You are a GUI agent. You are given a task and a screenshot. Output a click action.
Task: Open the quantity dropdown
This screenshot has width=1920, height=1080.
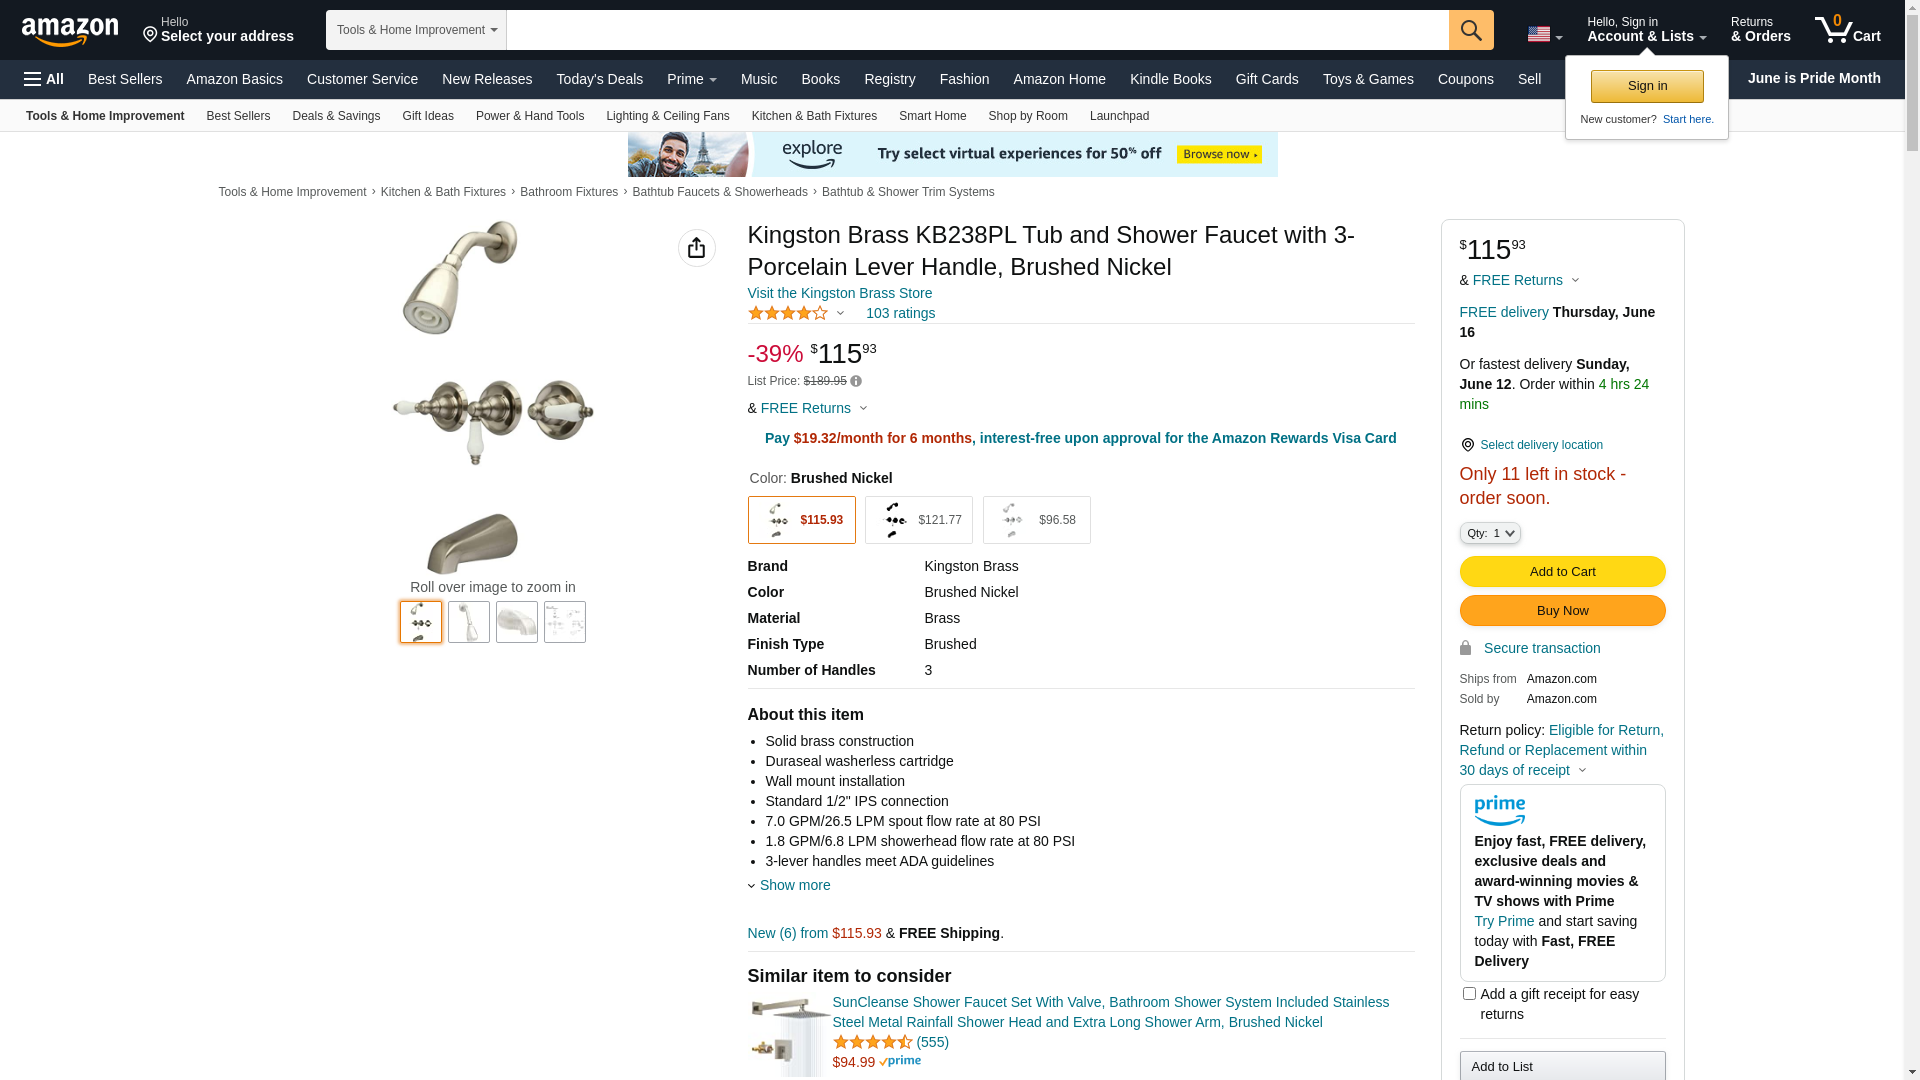pyautogui.click(x=1490, y=533)
